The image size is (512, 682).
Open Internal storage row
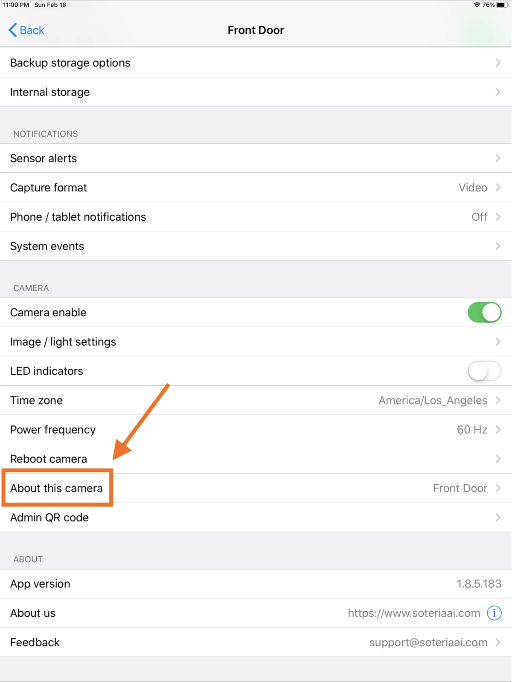tap(256, 92)
